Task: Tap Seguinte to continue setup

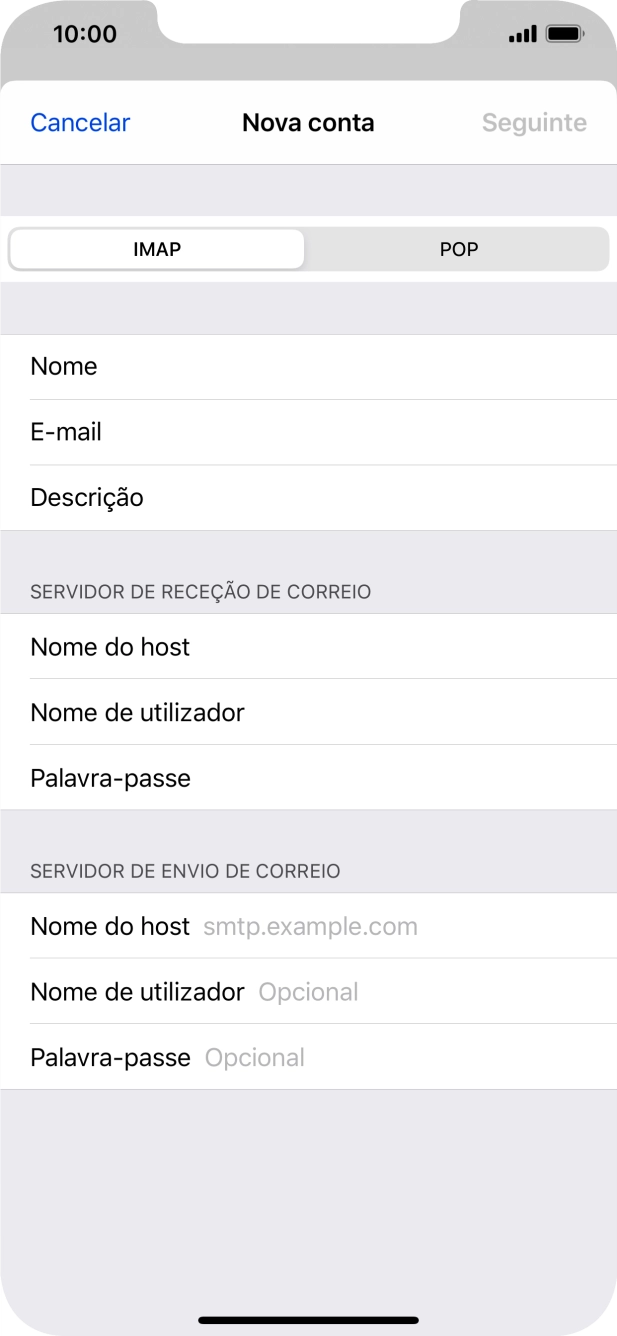Action: (x=534, y=122)
